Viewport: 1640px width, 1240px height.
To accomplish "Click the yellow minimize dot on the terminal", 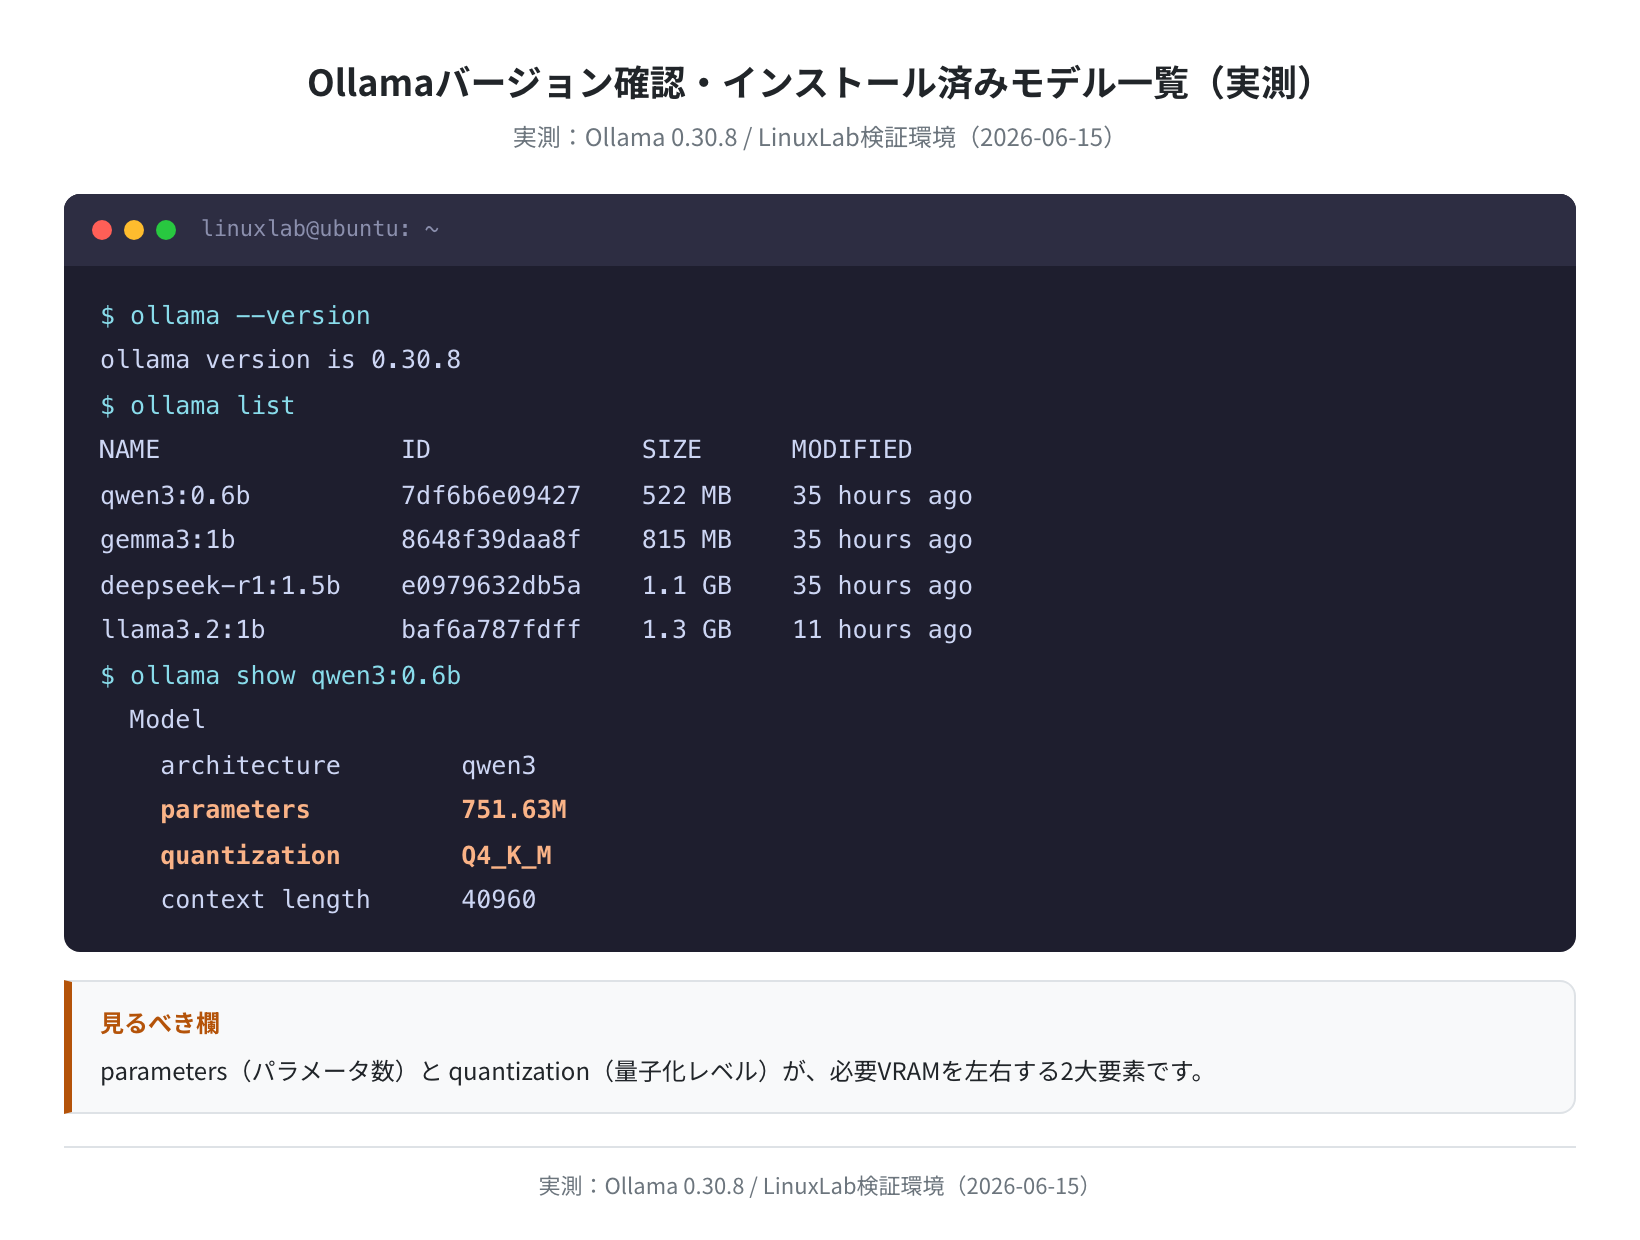I will pos(134,230).
